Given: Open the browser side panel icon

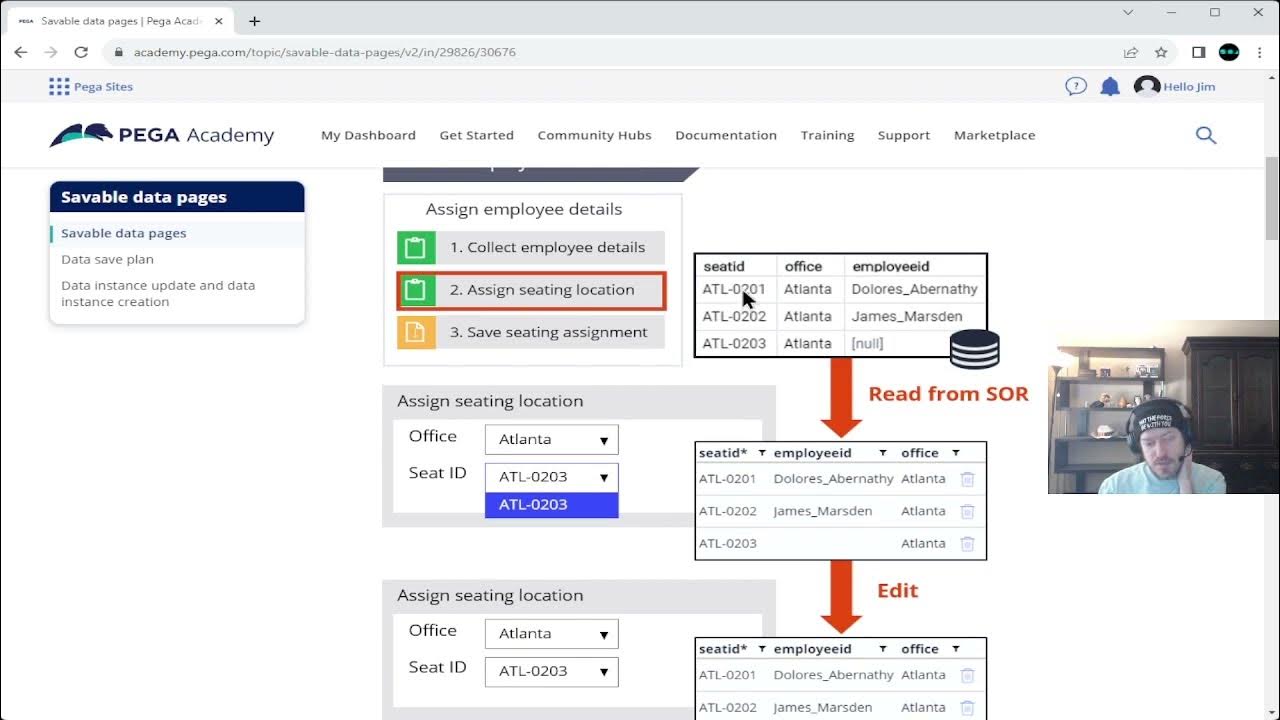Looking at the screenshot, I should (1198, 52).
